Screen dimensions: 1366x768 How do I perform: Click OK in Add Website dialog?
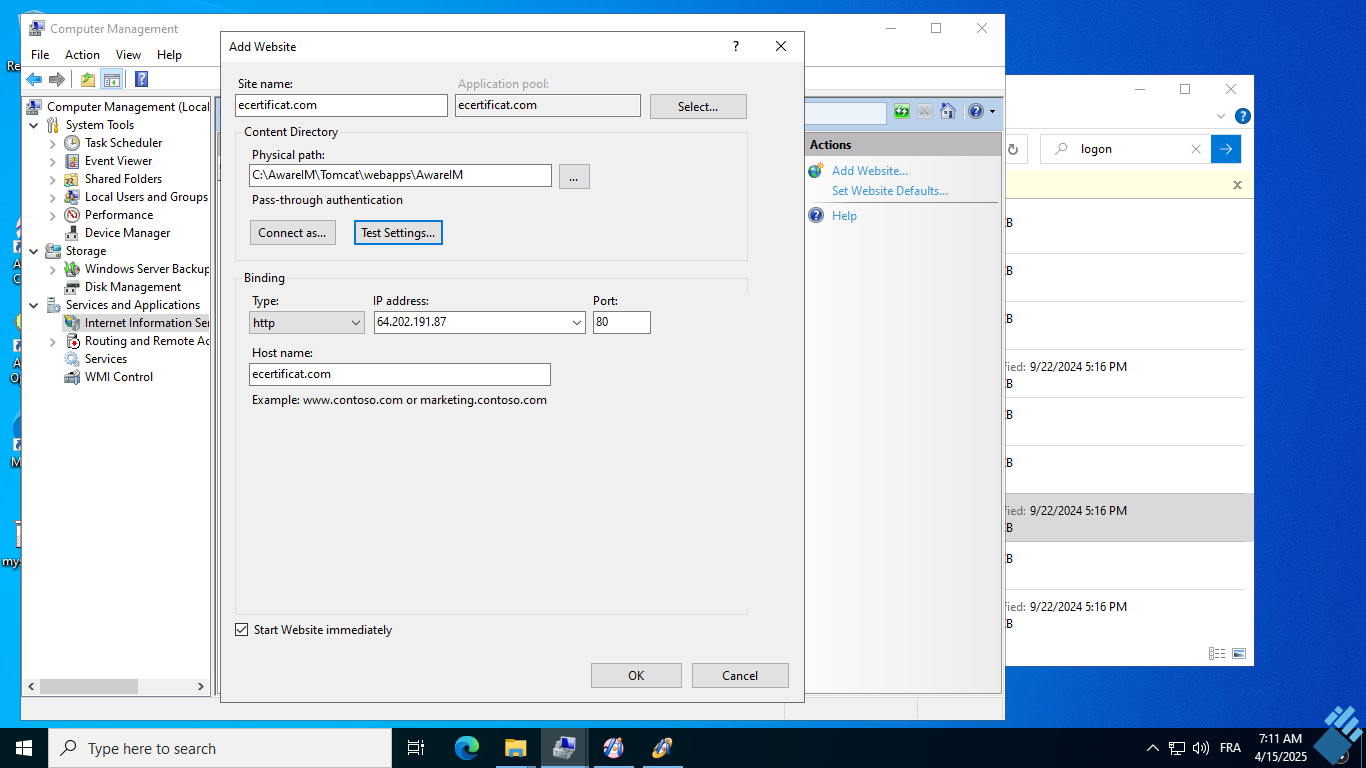636,675
